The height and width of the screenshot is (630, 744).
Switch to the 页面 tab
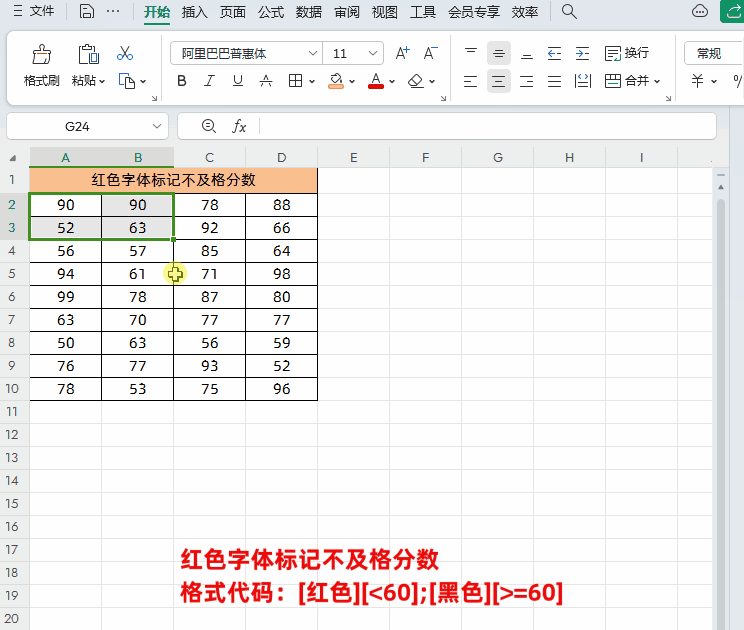point(232,12)
